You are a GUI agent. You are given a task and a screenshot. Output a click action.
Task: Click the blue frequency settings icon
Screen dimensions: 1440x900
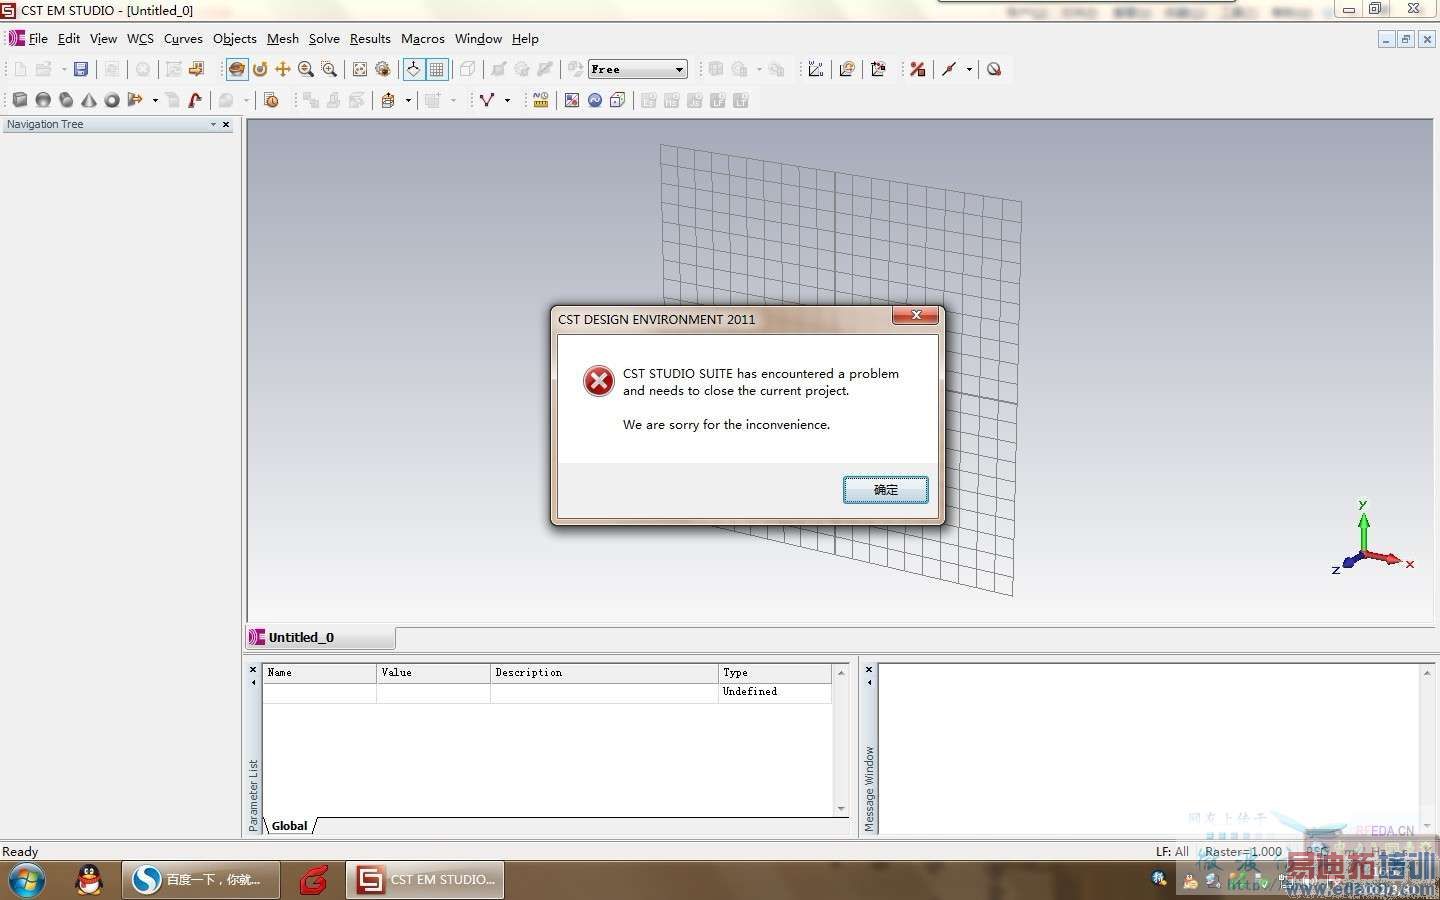coord(595,100)
